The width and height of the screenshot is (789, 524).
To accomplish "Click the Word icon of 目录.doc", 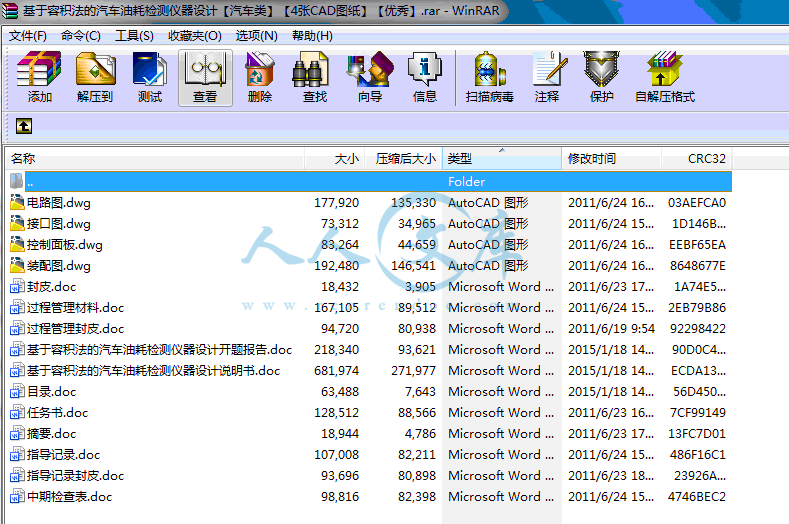I will tap(17, 392).
